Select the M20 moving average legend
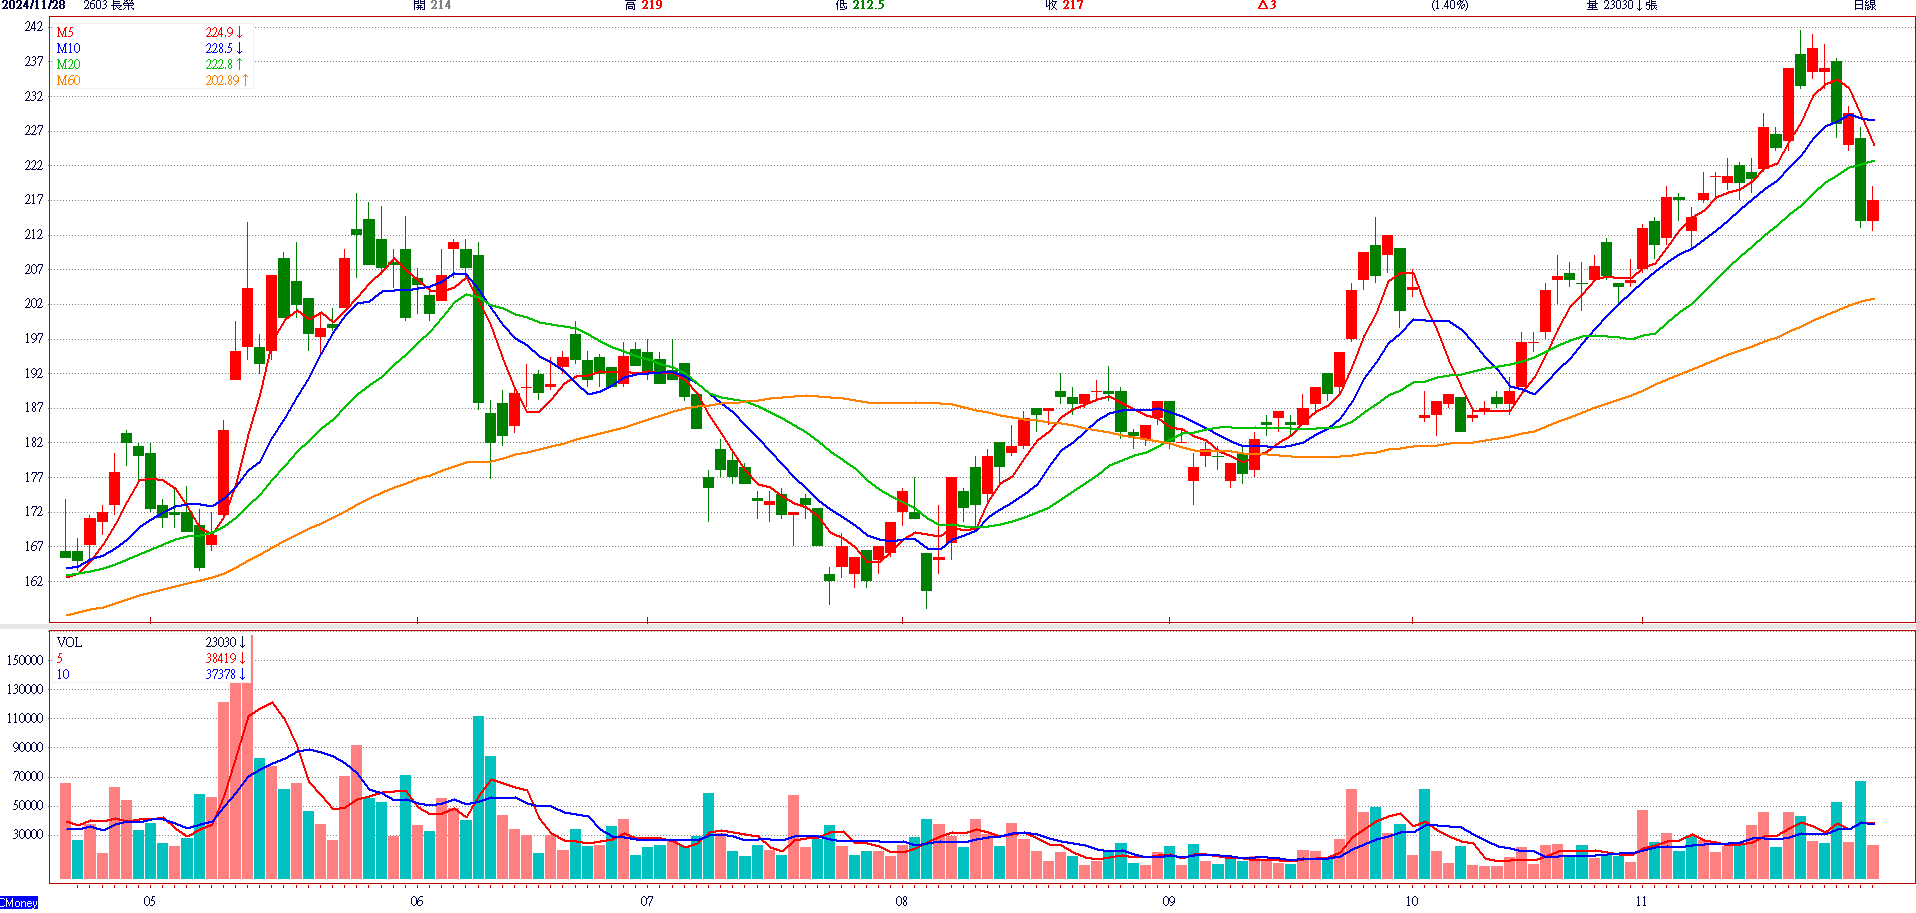Image resolution: width=1916 pixels, height=913 pixels. pos(68,65)
